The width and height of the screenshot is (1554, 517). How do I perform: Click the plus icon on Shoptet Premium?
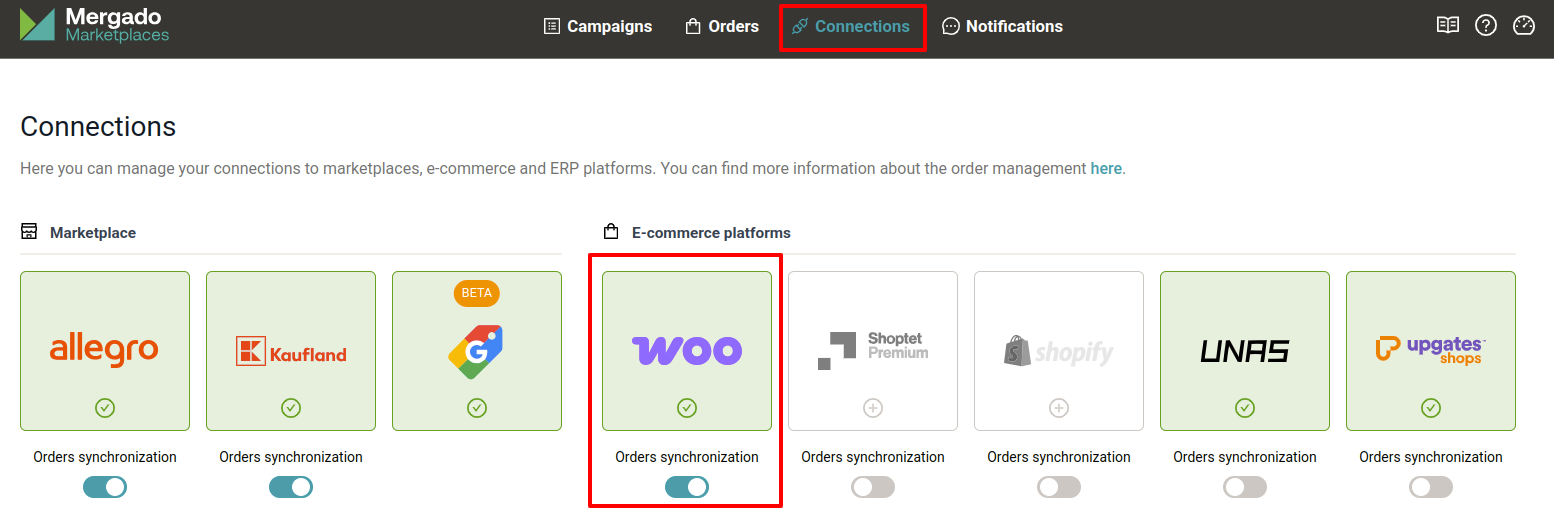click(873, 408)
